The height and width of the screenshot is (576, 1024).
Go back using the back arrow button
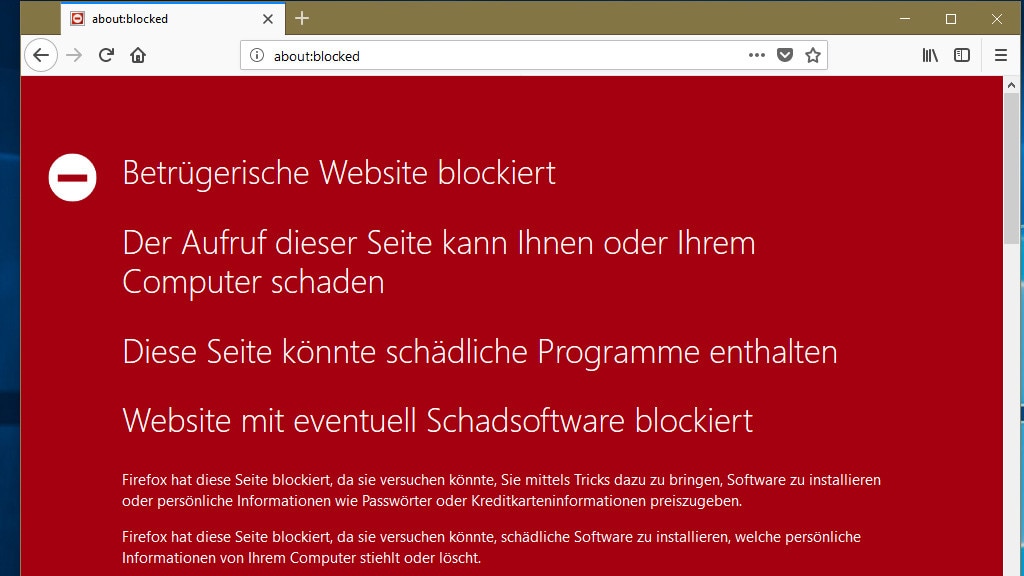tap(41, 56)
